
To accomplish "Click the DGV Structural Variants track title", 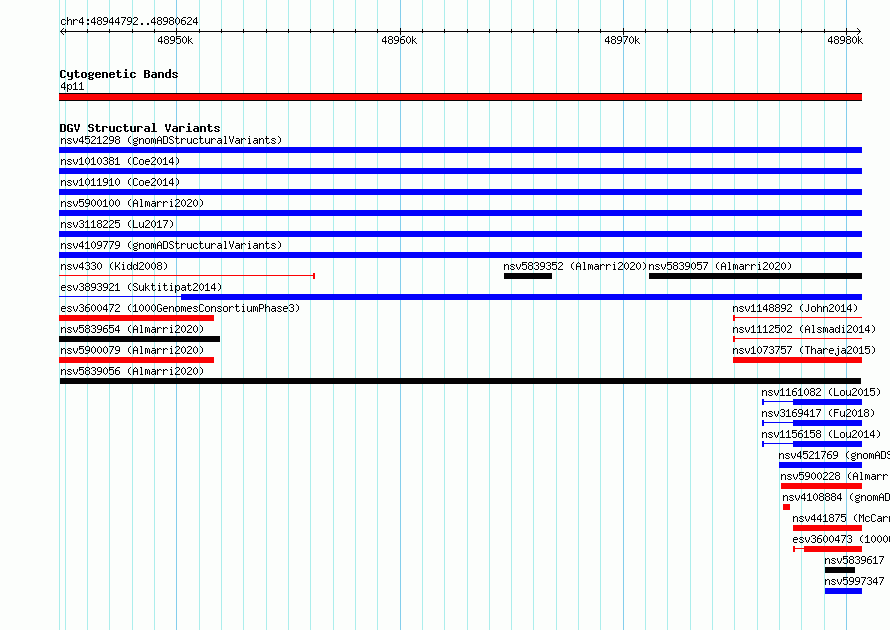I will [140, 128].
